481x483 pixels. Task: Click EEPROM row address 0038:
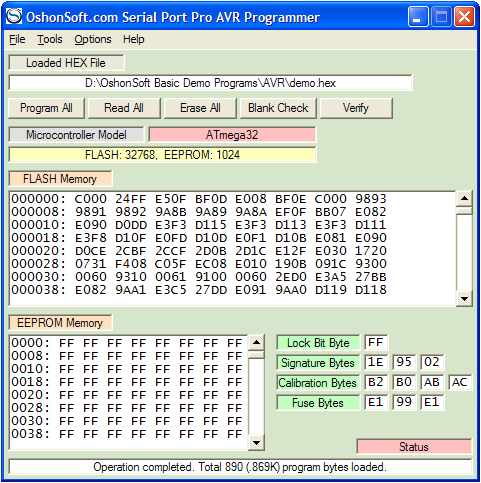[x=31, y=434]
